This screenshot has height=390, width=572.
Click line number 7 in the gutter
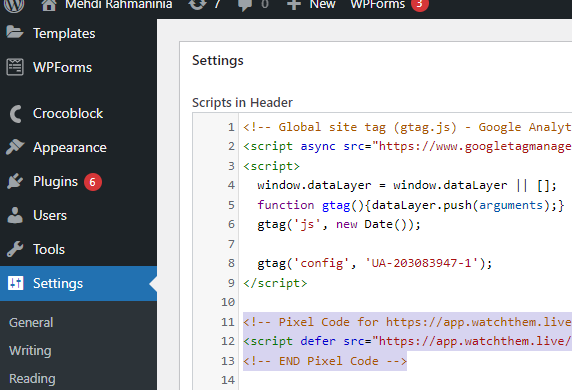(x=231, y=244)
